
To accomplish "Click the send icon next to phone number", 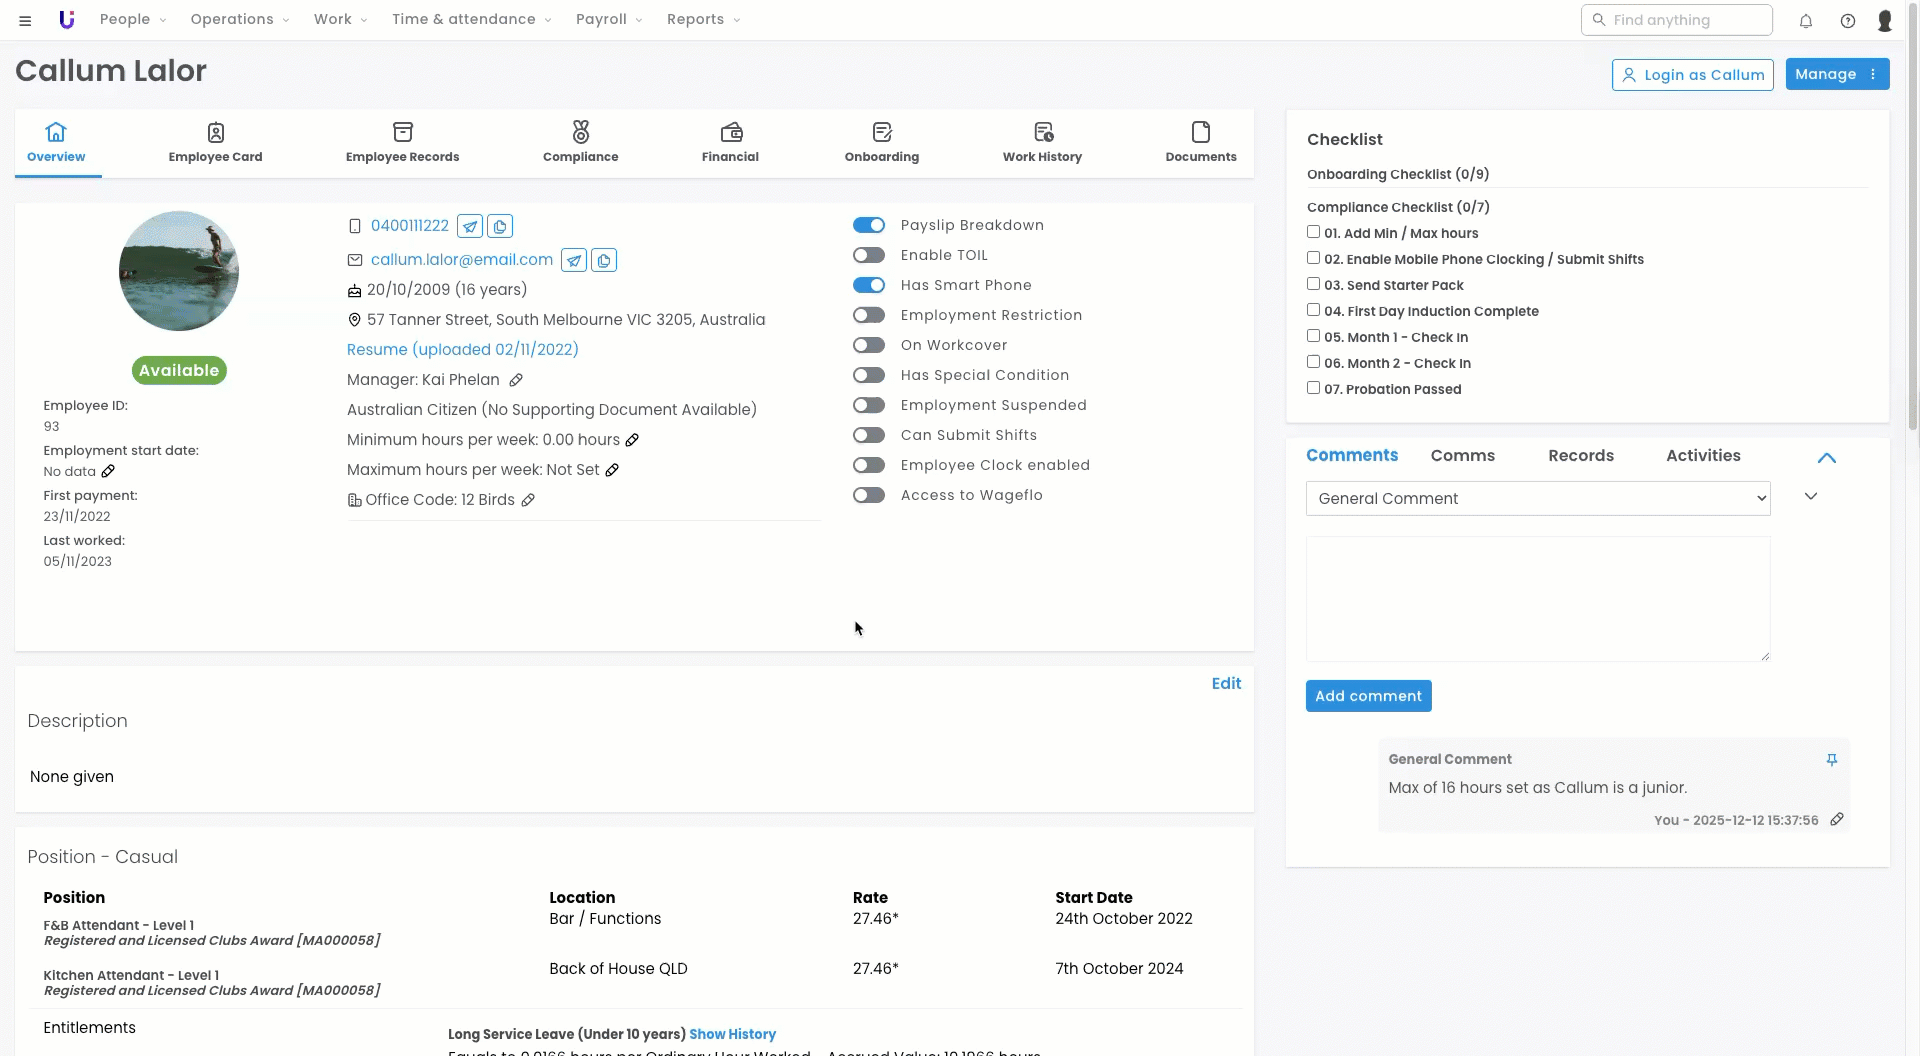I will (x=470, y=226).
